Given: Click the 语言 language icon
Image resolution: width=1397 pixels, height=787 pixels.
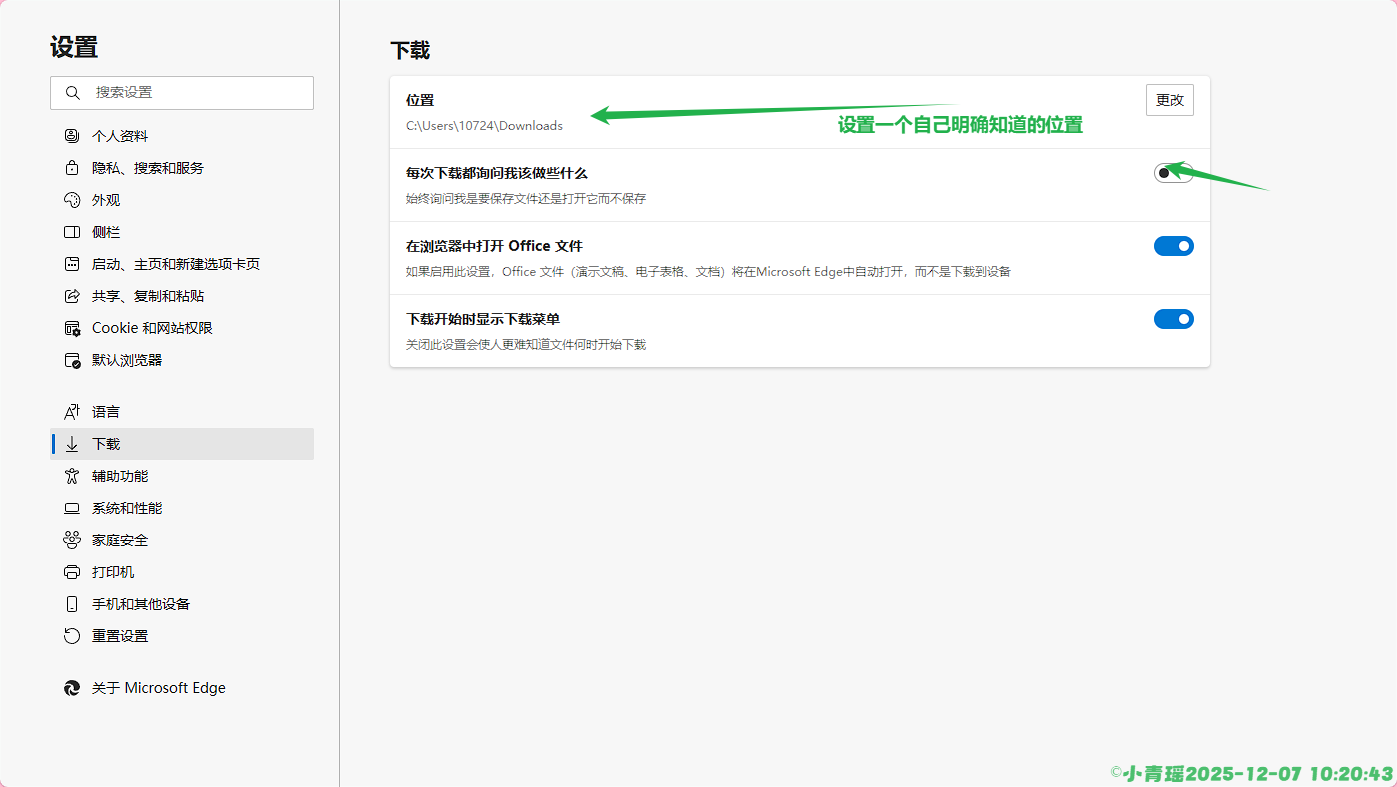Looking at the screenshot, I should tap(72, 412).
